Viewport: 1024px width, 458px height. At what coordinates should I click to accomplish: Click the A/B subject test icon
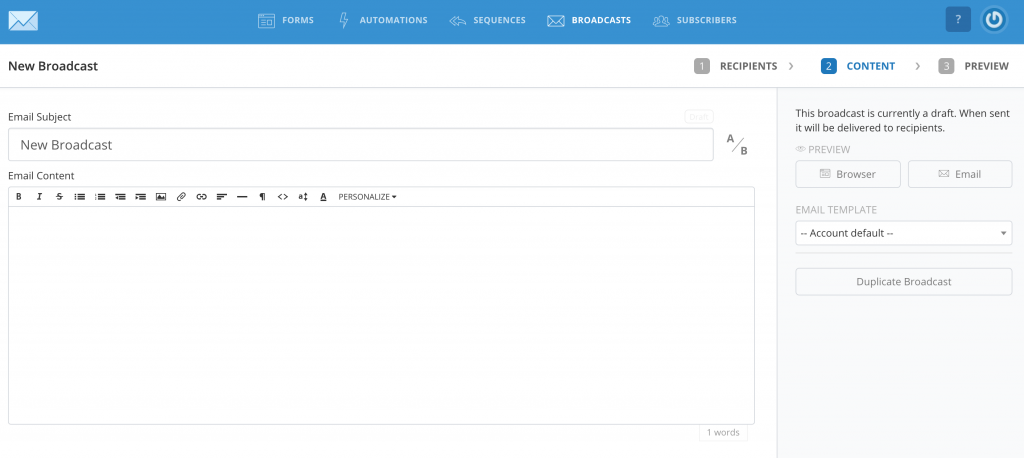click(737, 144)
